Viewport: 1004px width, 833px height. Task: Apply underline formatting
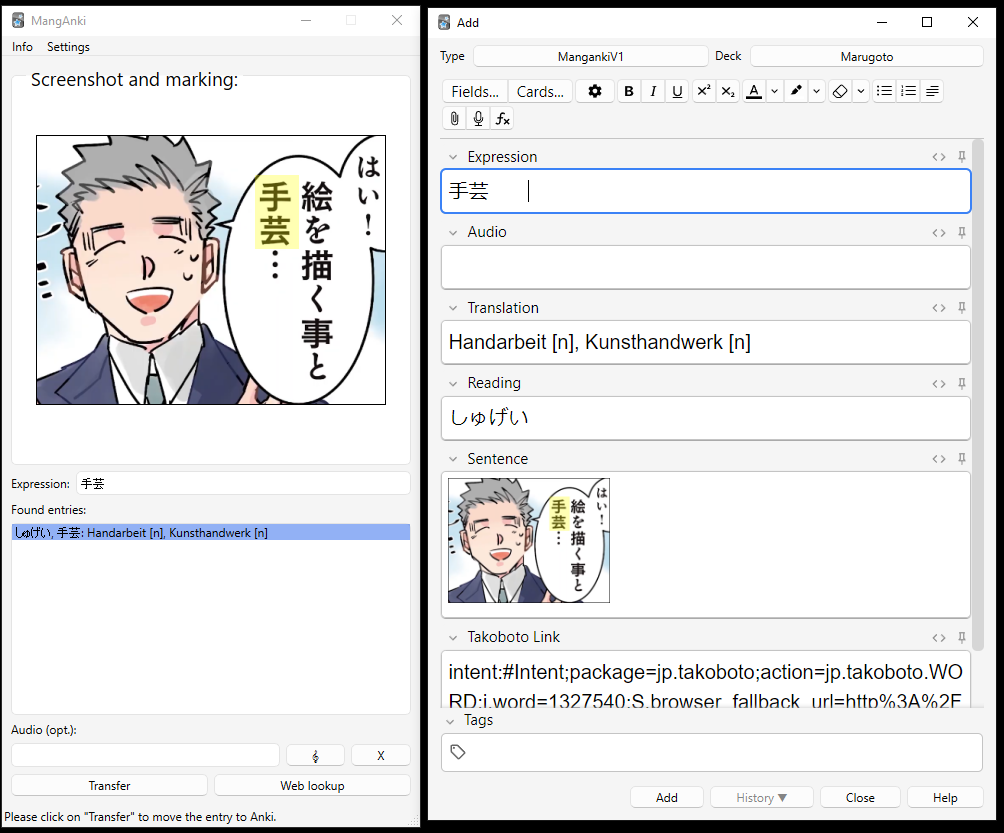click(x=677, y=91)
